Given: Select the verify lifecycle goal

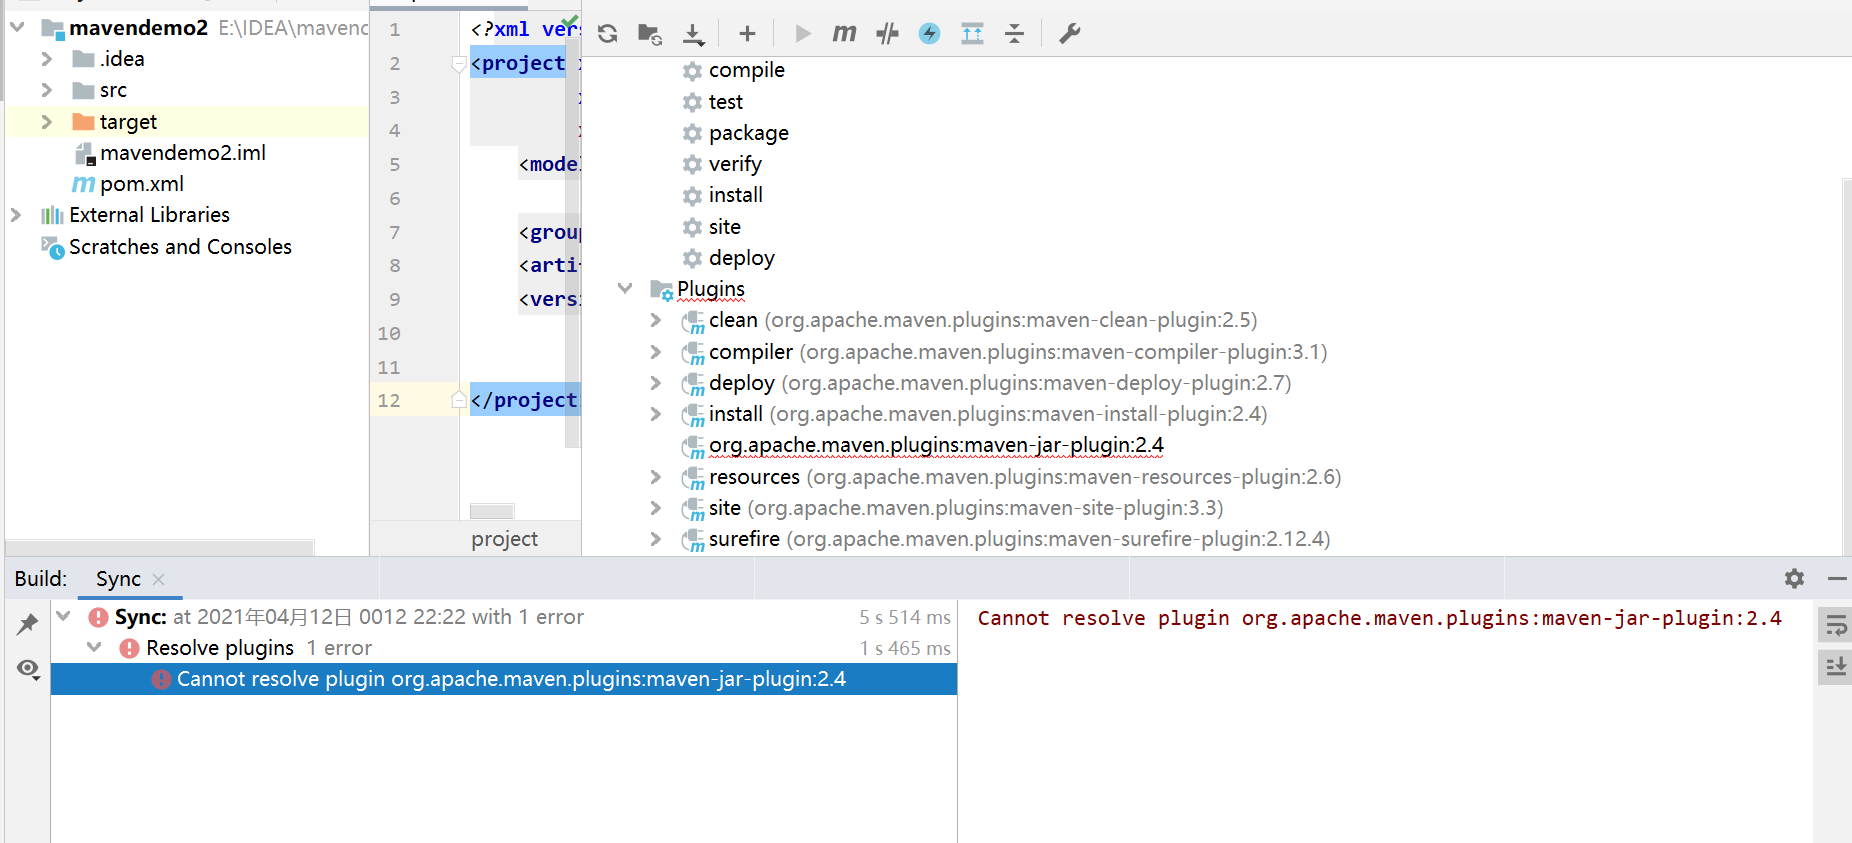Looking at the screenshot, I should point(735,164).
